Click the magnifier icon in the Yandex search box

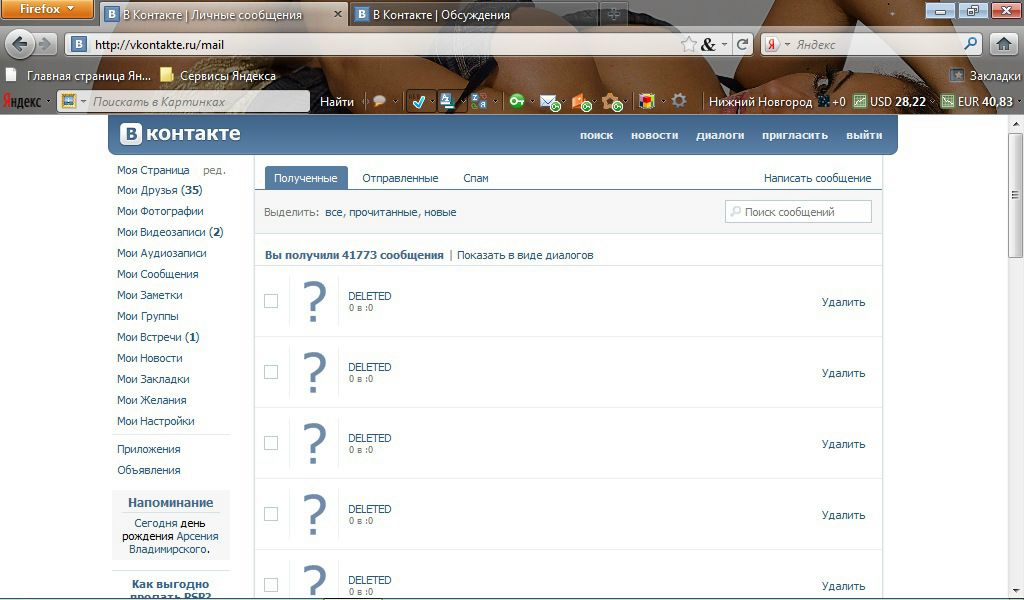[970, 44]
